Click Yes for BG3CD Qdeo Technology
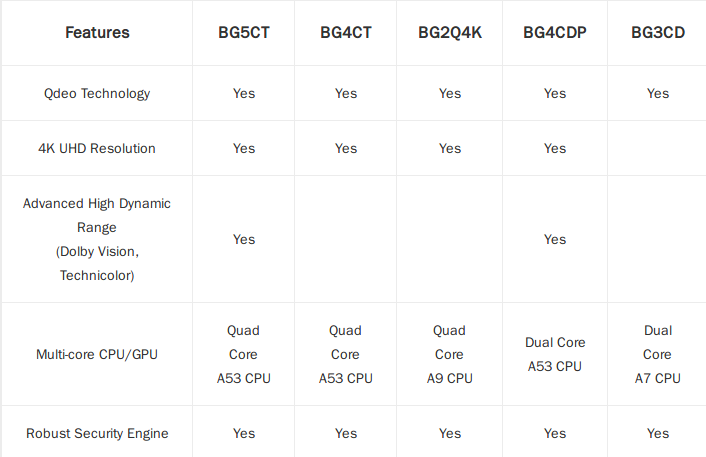 coord(658,93)
